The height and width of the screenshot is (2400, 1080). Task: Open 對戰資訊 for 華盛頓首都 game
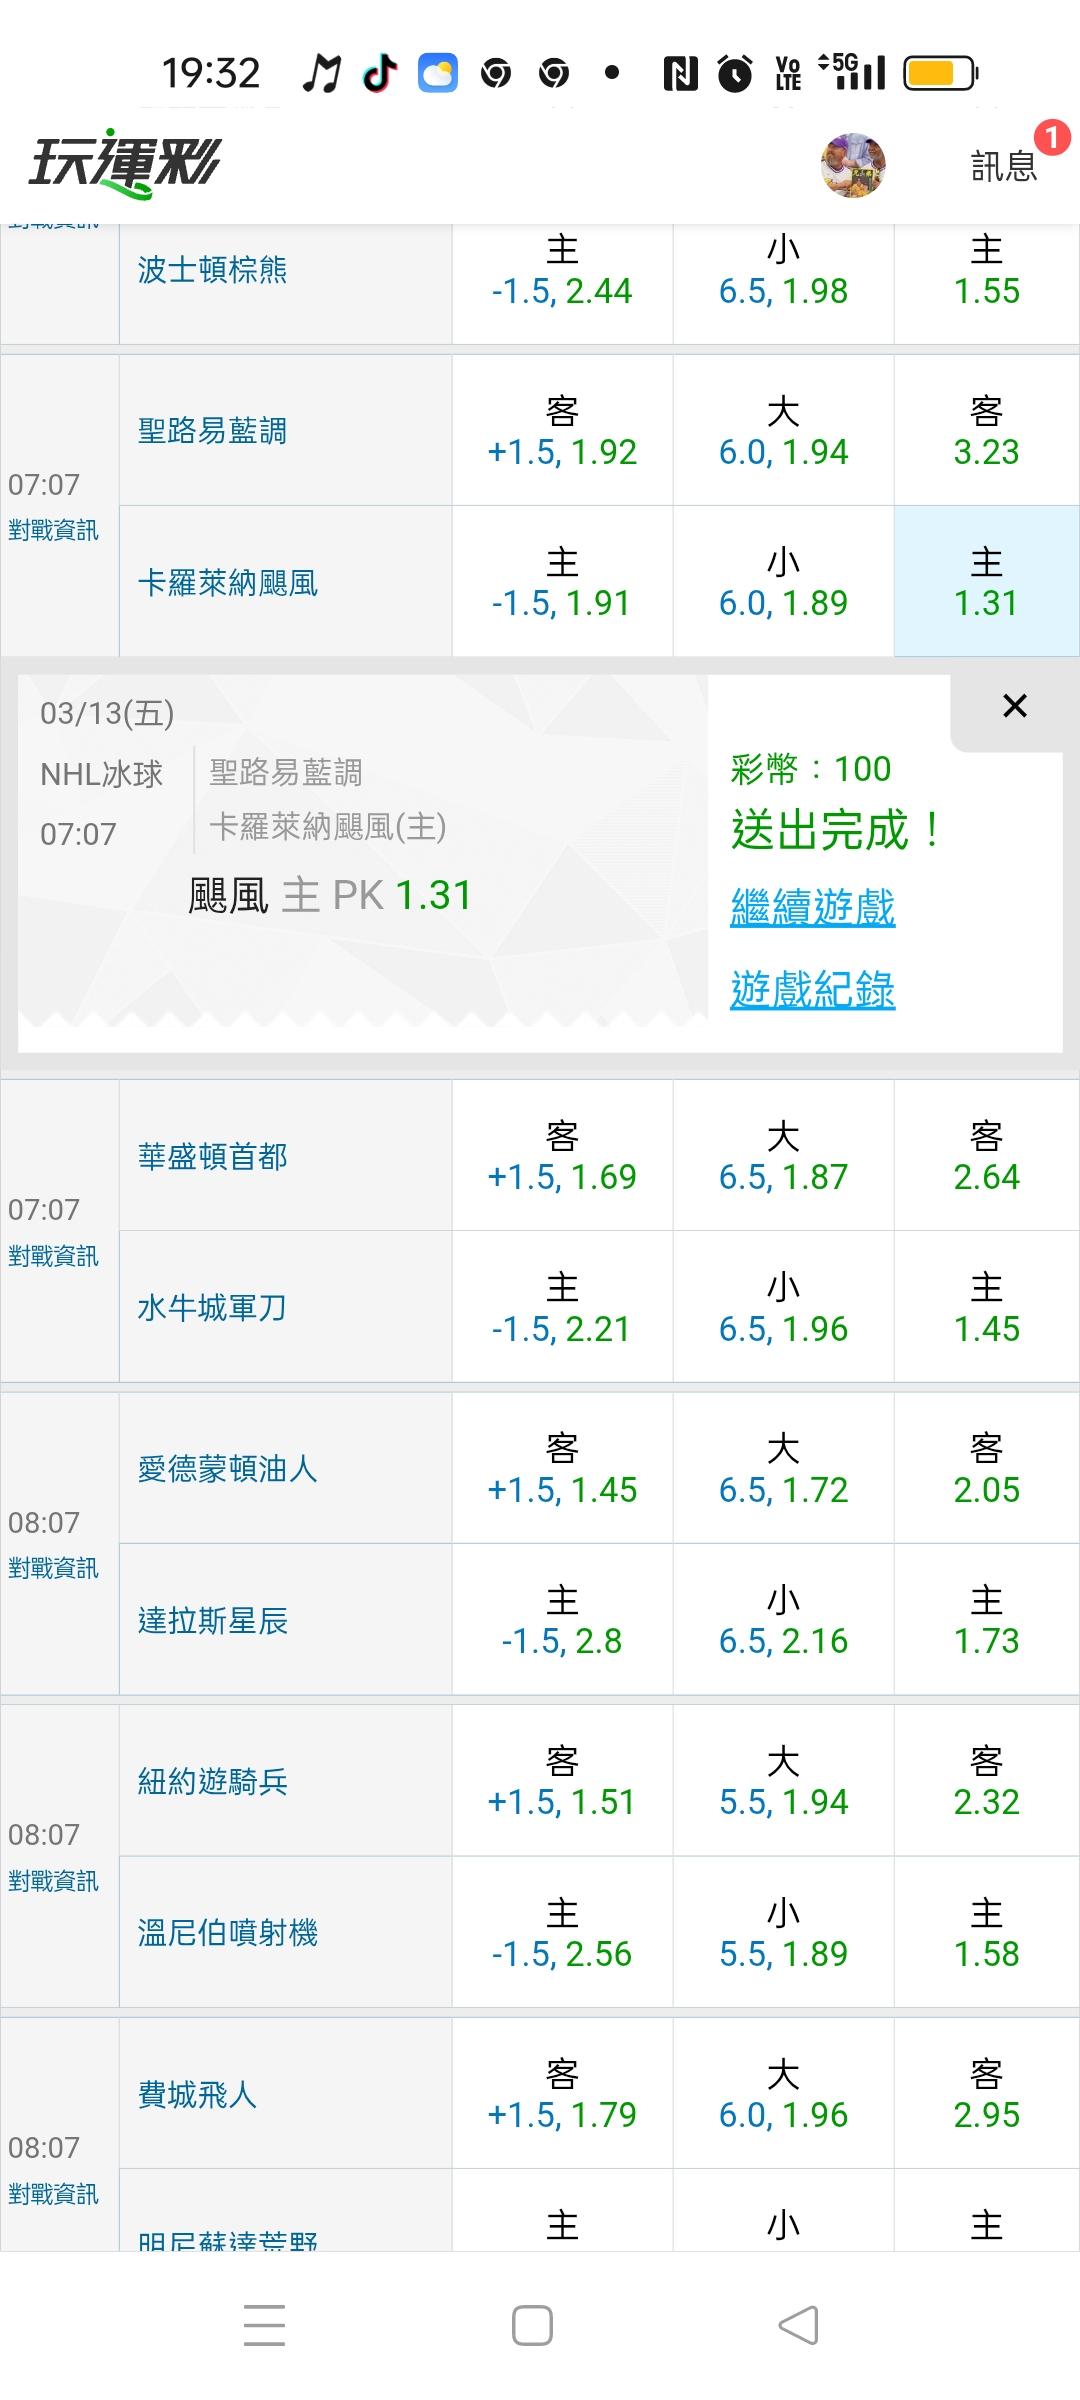point(54,1256)
